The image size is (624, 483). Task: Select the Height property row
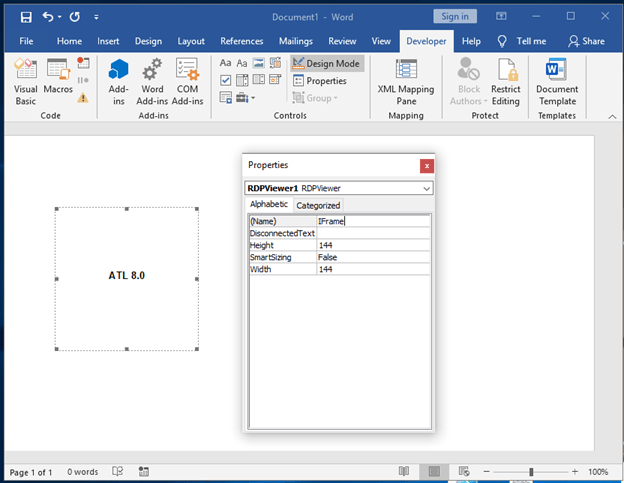click(339, 245)
